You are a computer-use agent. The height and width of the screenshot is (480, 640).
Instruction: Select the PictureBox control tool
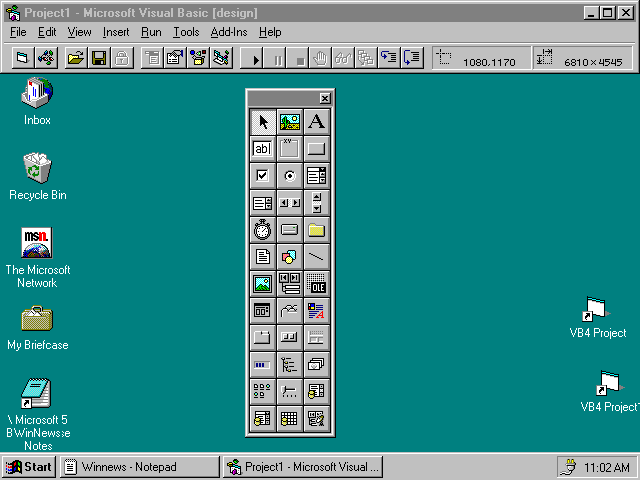click(290, 122)
